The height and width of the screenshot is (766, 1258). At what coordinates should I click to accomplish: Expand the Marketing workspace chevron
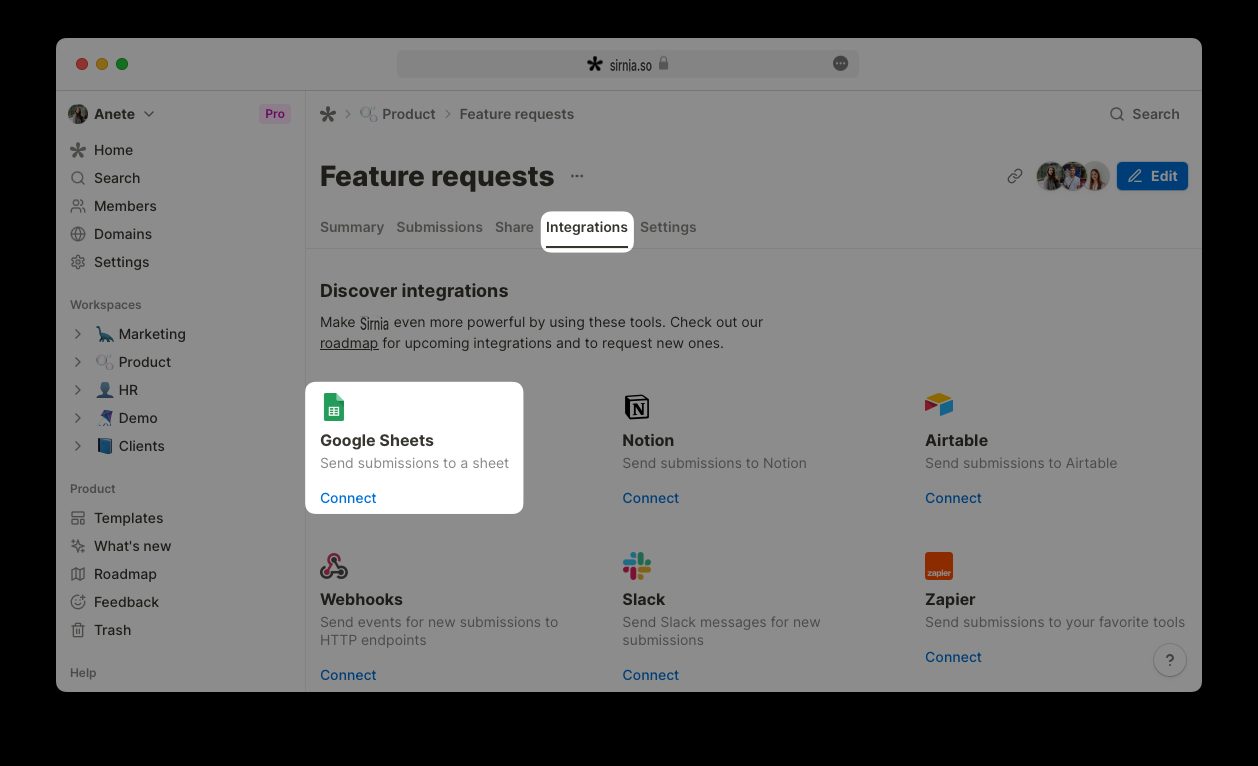78,334
